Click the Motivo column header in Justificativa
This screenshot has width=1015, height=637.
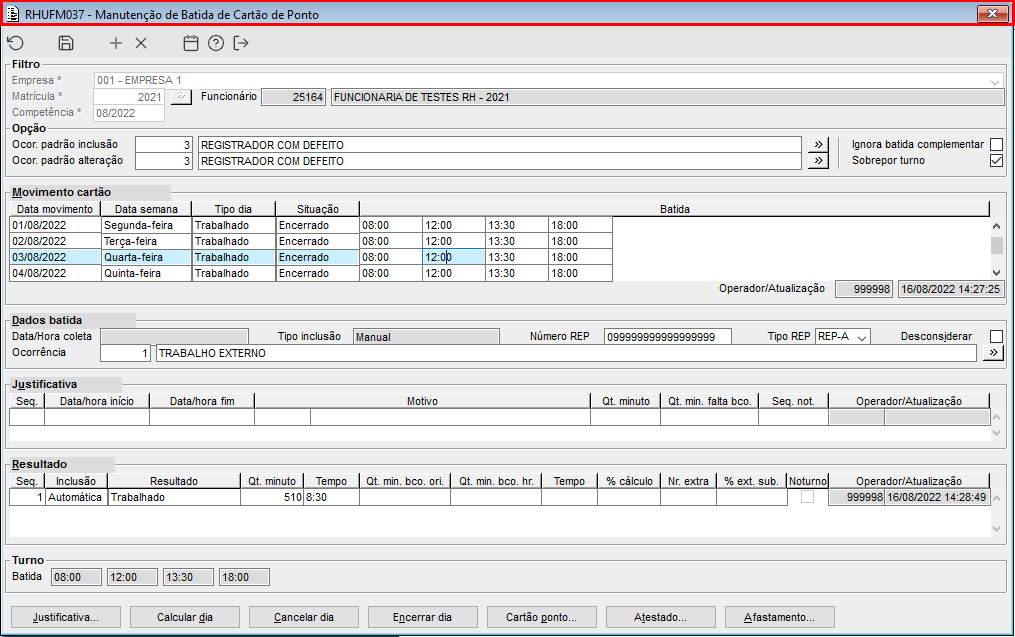423,401
